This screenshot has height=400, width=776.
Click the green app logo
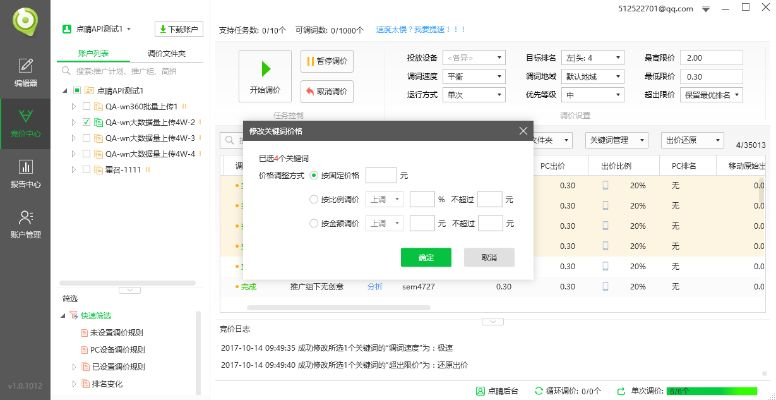coord(25,20)
